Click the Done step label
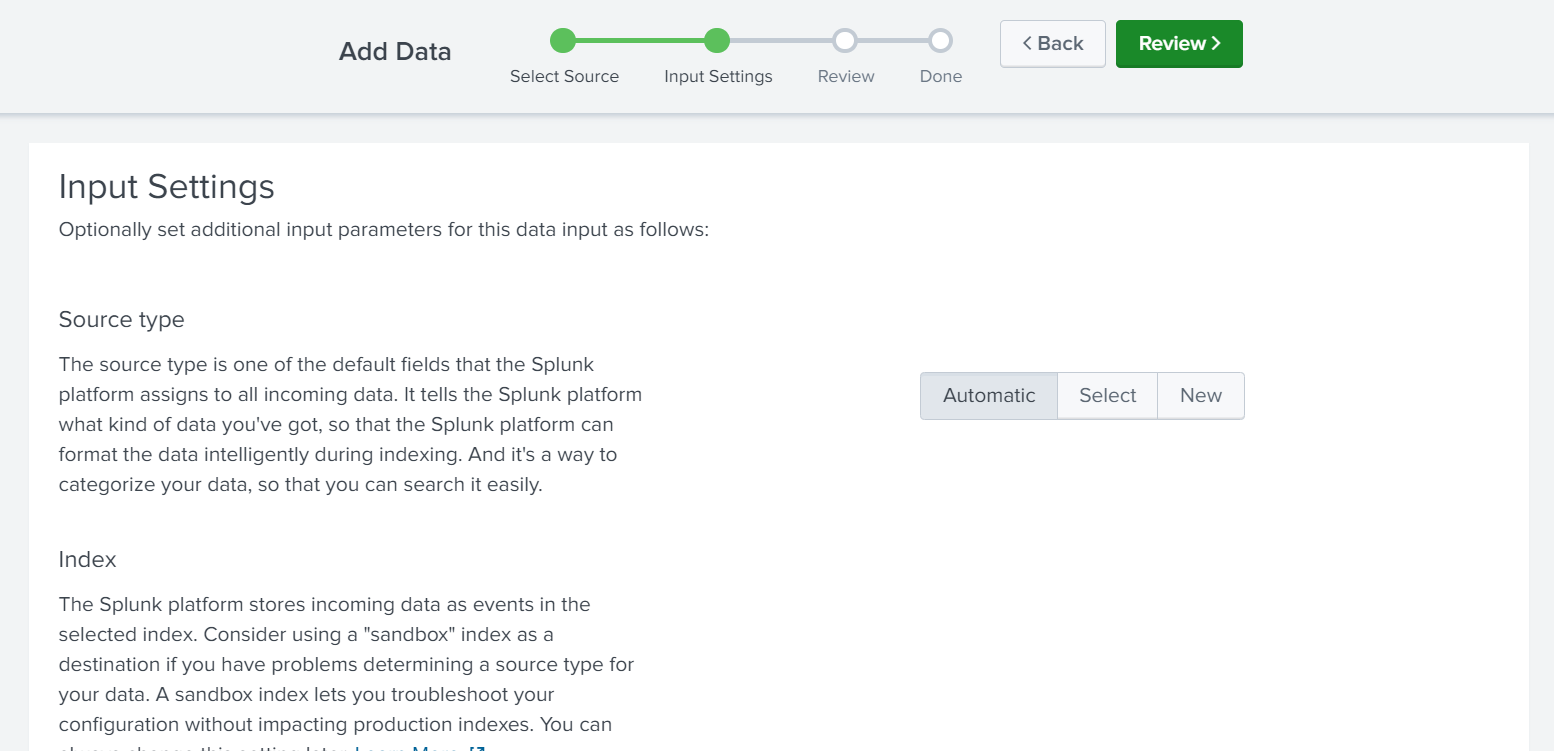Viewport: 1554px width, 751px height. click(941, 76)
